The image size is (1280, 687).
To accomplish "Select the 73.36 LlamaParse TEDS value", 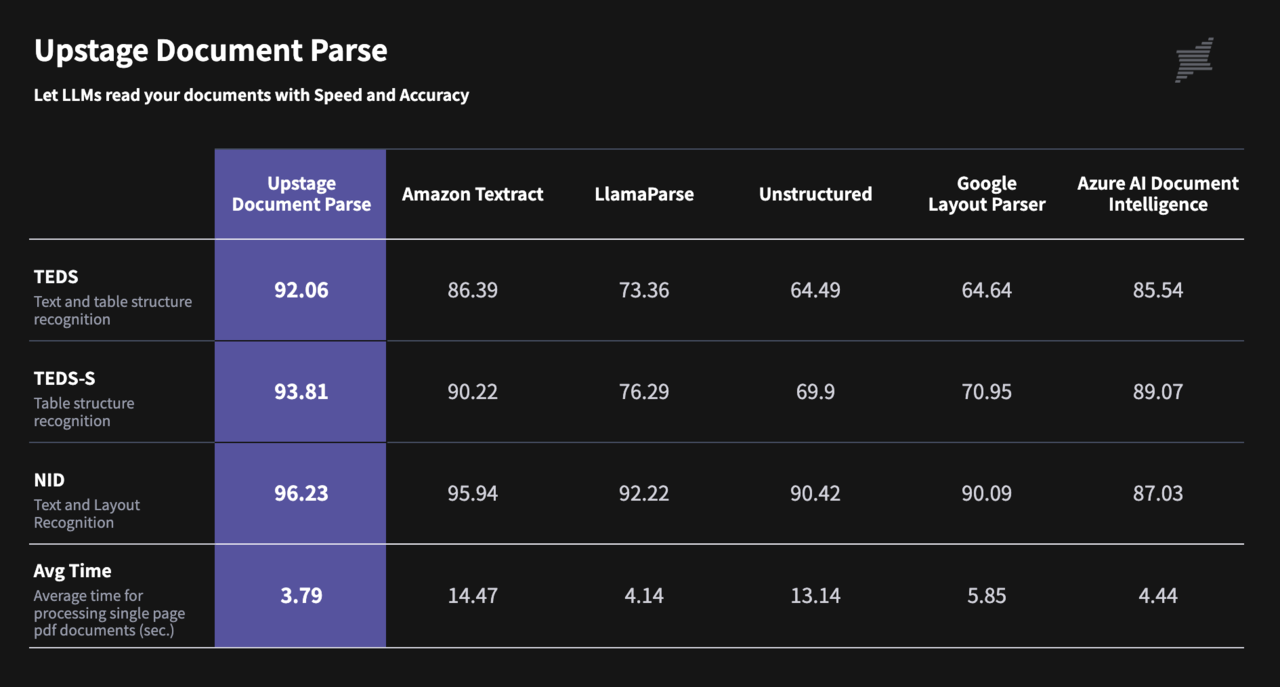I will (644, 290).
